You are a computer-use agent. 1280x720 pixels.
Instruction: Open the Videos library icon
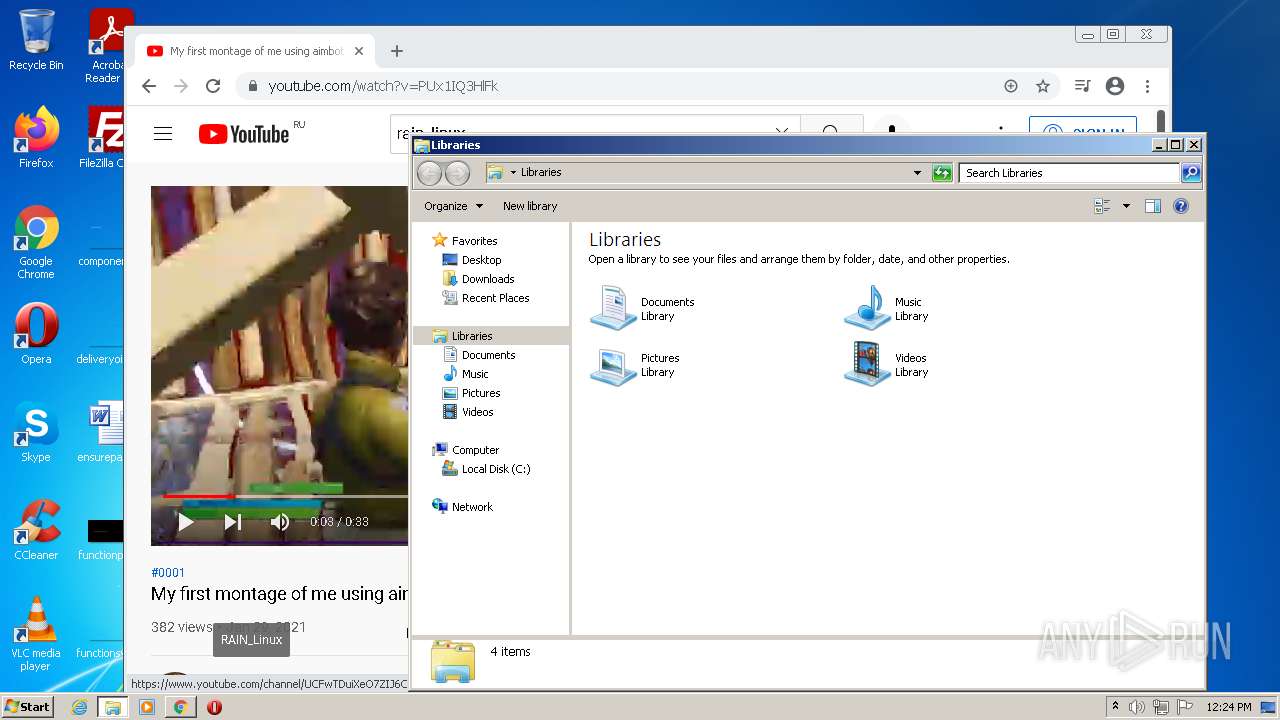[x=867, y=365]
